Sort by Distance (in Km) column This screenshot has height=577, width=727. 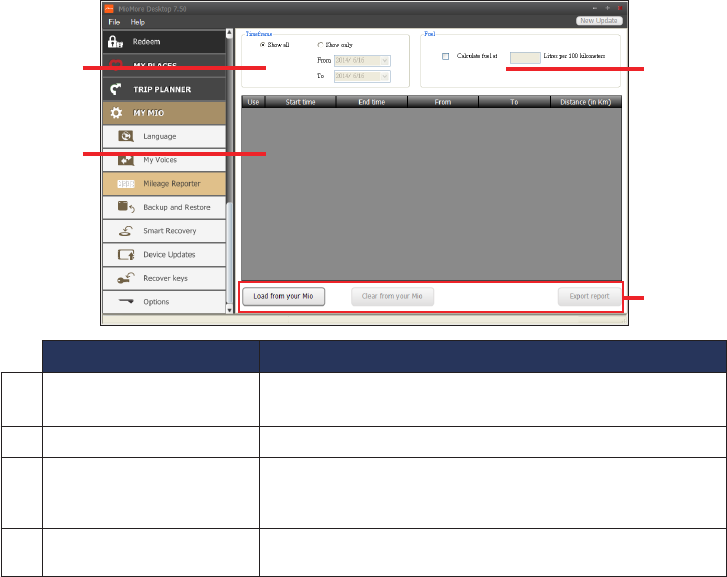click(586, 102)
